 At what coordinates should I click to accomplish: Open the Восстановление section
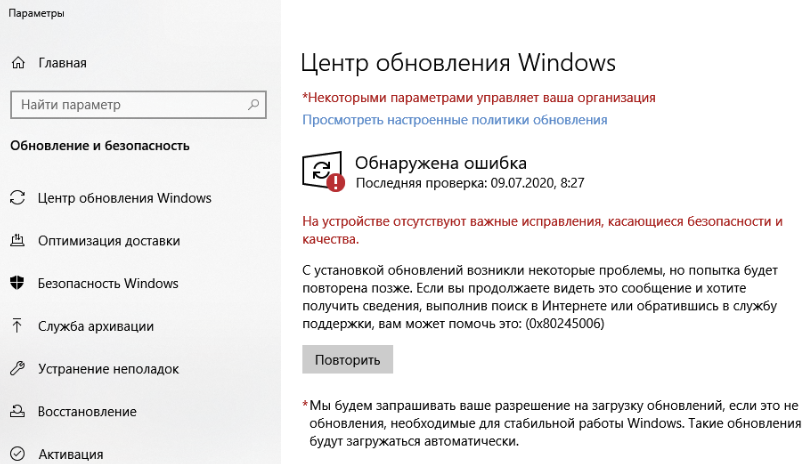coord(87,412)
